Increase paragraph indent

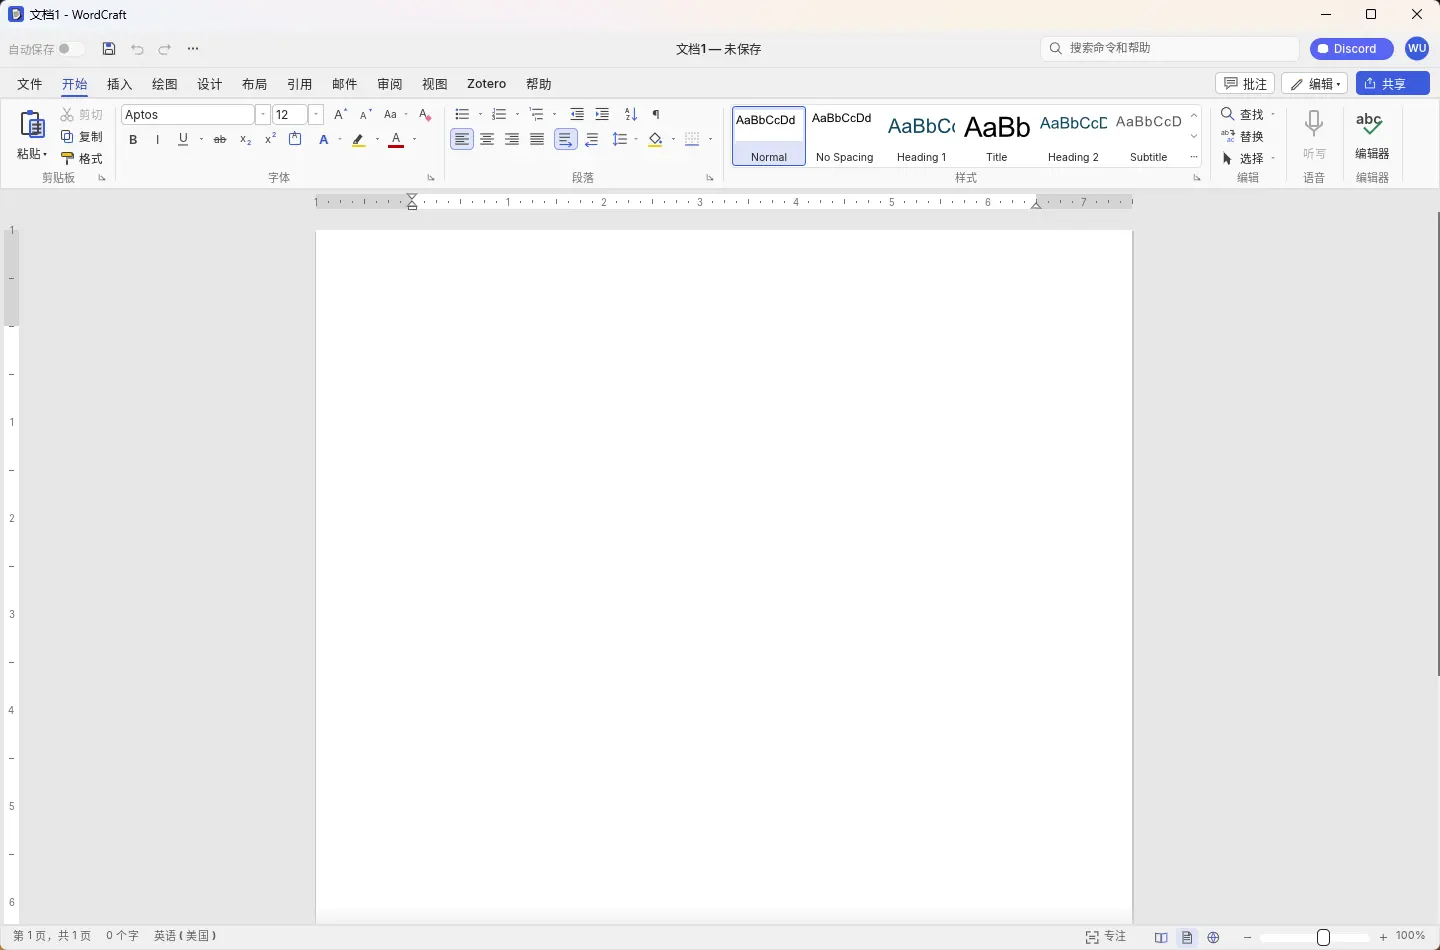click(602, 115)
